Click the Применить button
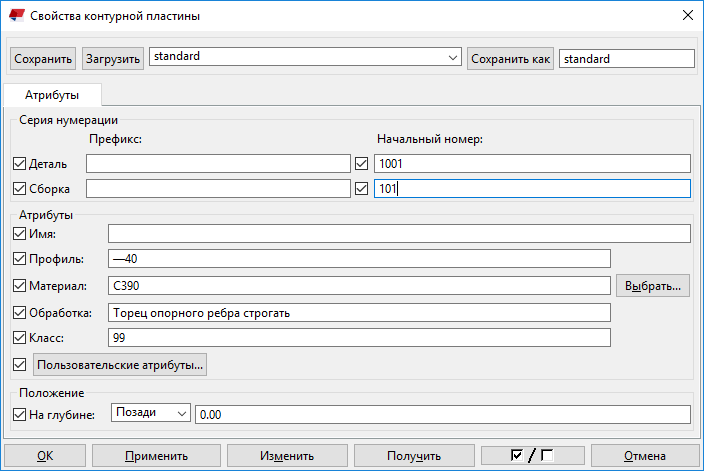Screen dimensions: 704x471 (x=156, y=456)
